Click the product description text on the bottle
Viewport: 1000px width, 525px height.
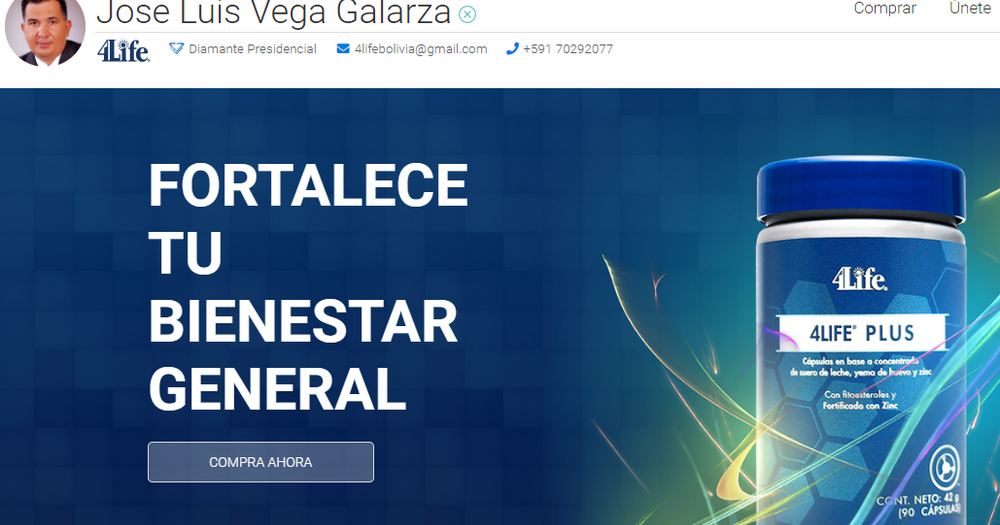coord(861,366)
